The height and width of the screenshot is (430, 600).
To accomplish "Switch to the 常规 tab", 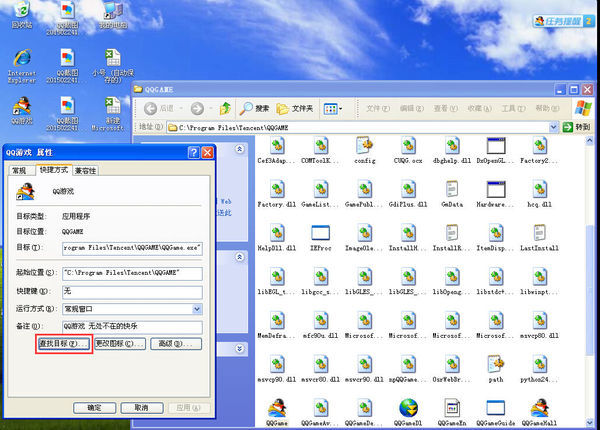I will 18,171.
